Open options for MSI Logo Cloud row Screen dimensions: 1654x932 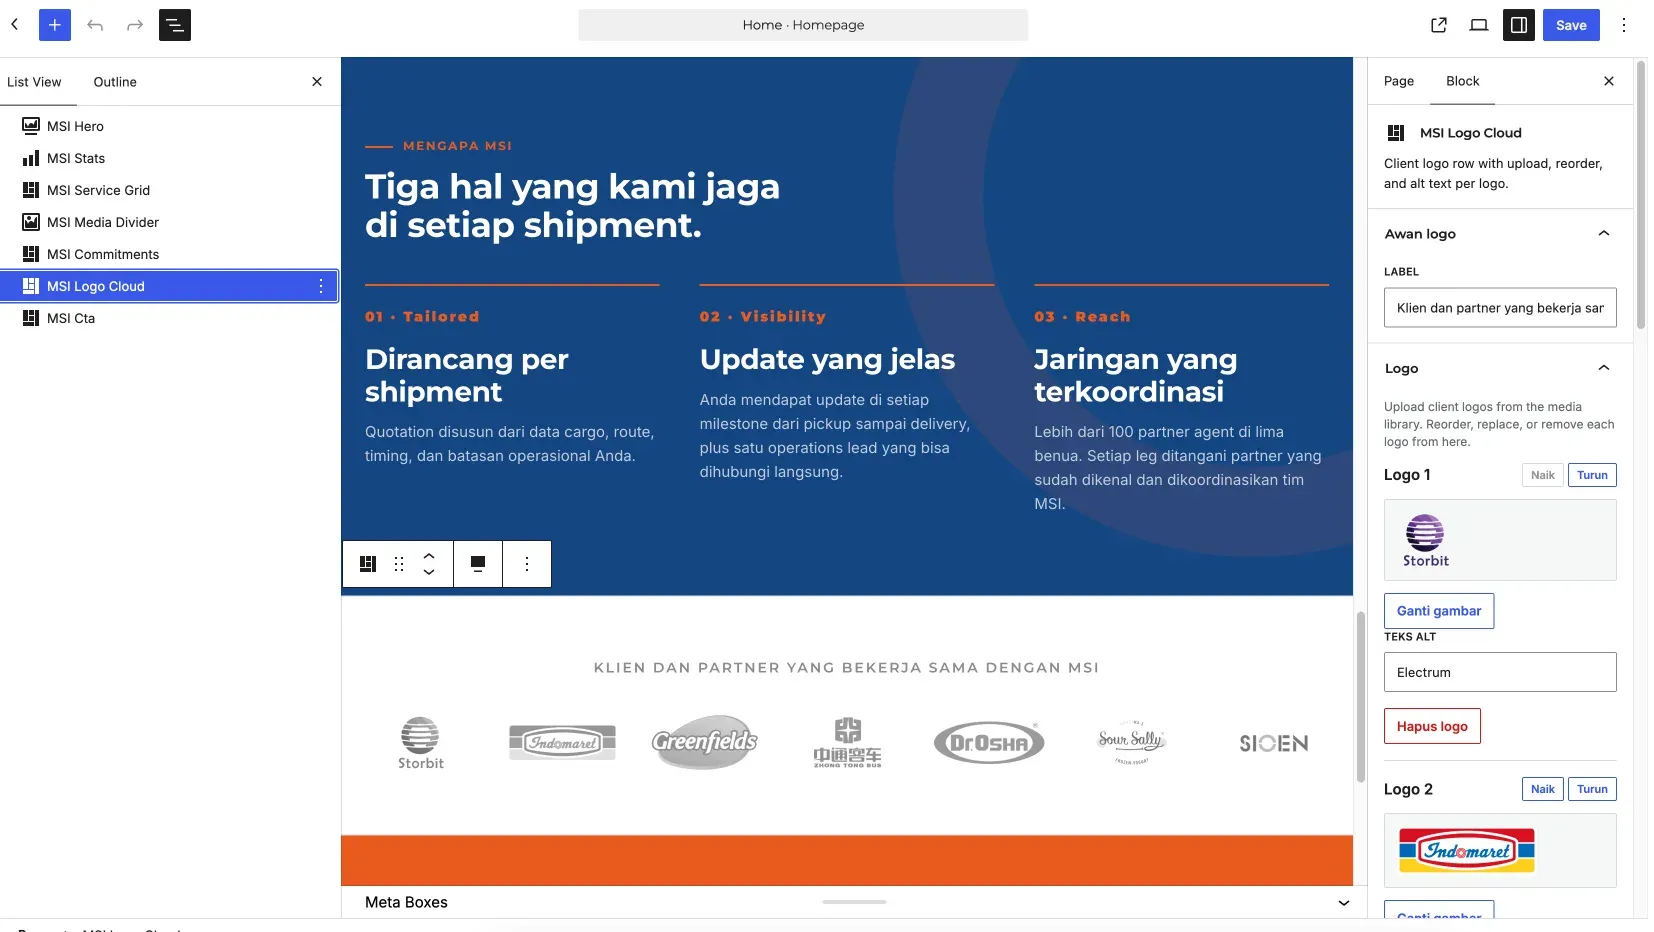[x=321, y=286]
